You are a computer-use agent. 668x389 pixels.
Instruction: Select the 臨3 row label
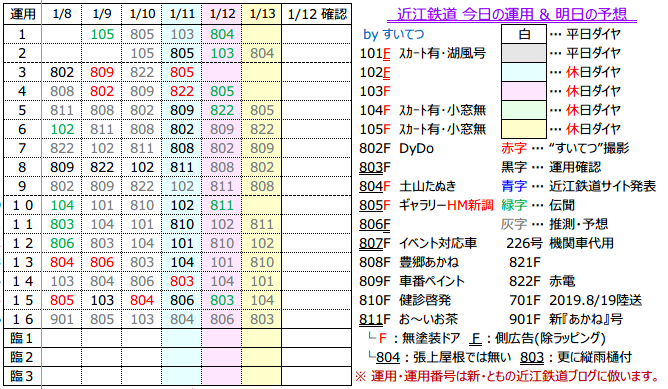(22, 376)
